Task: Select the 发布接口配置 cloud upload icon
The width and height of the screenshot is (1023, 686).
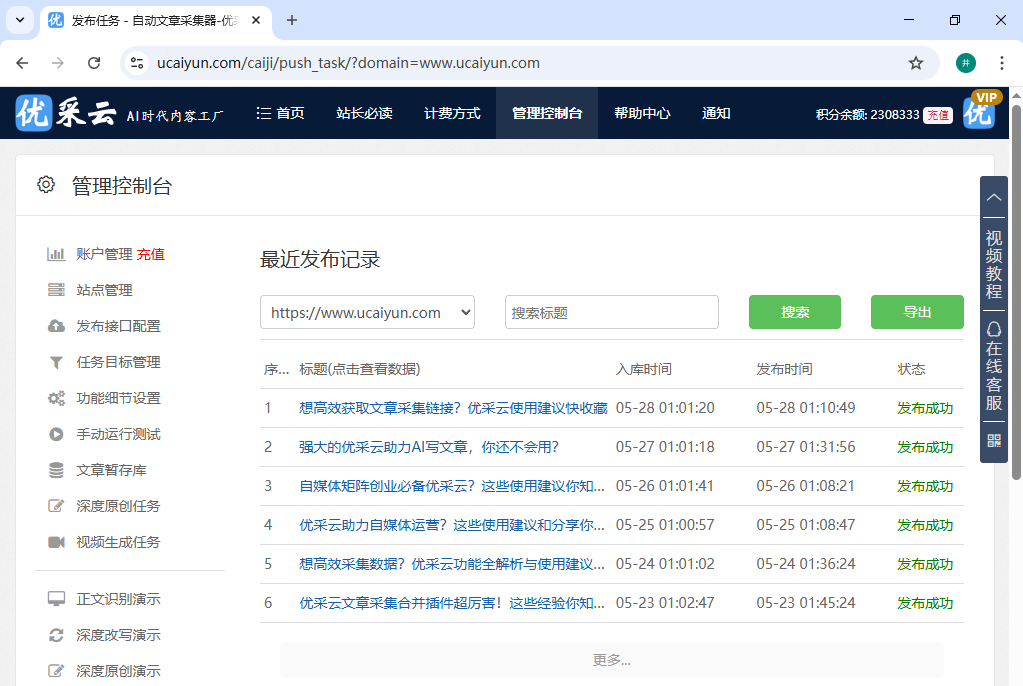Action: point(58,325)
